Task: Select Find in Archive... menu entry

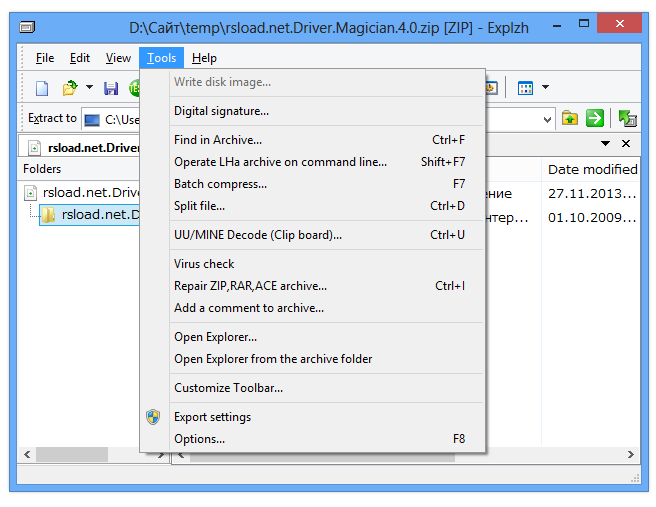Action: coord(326,140)
